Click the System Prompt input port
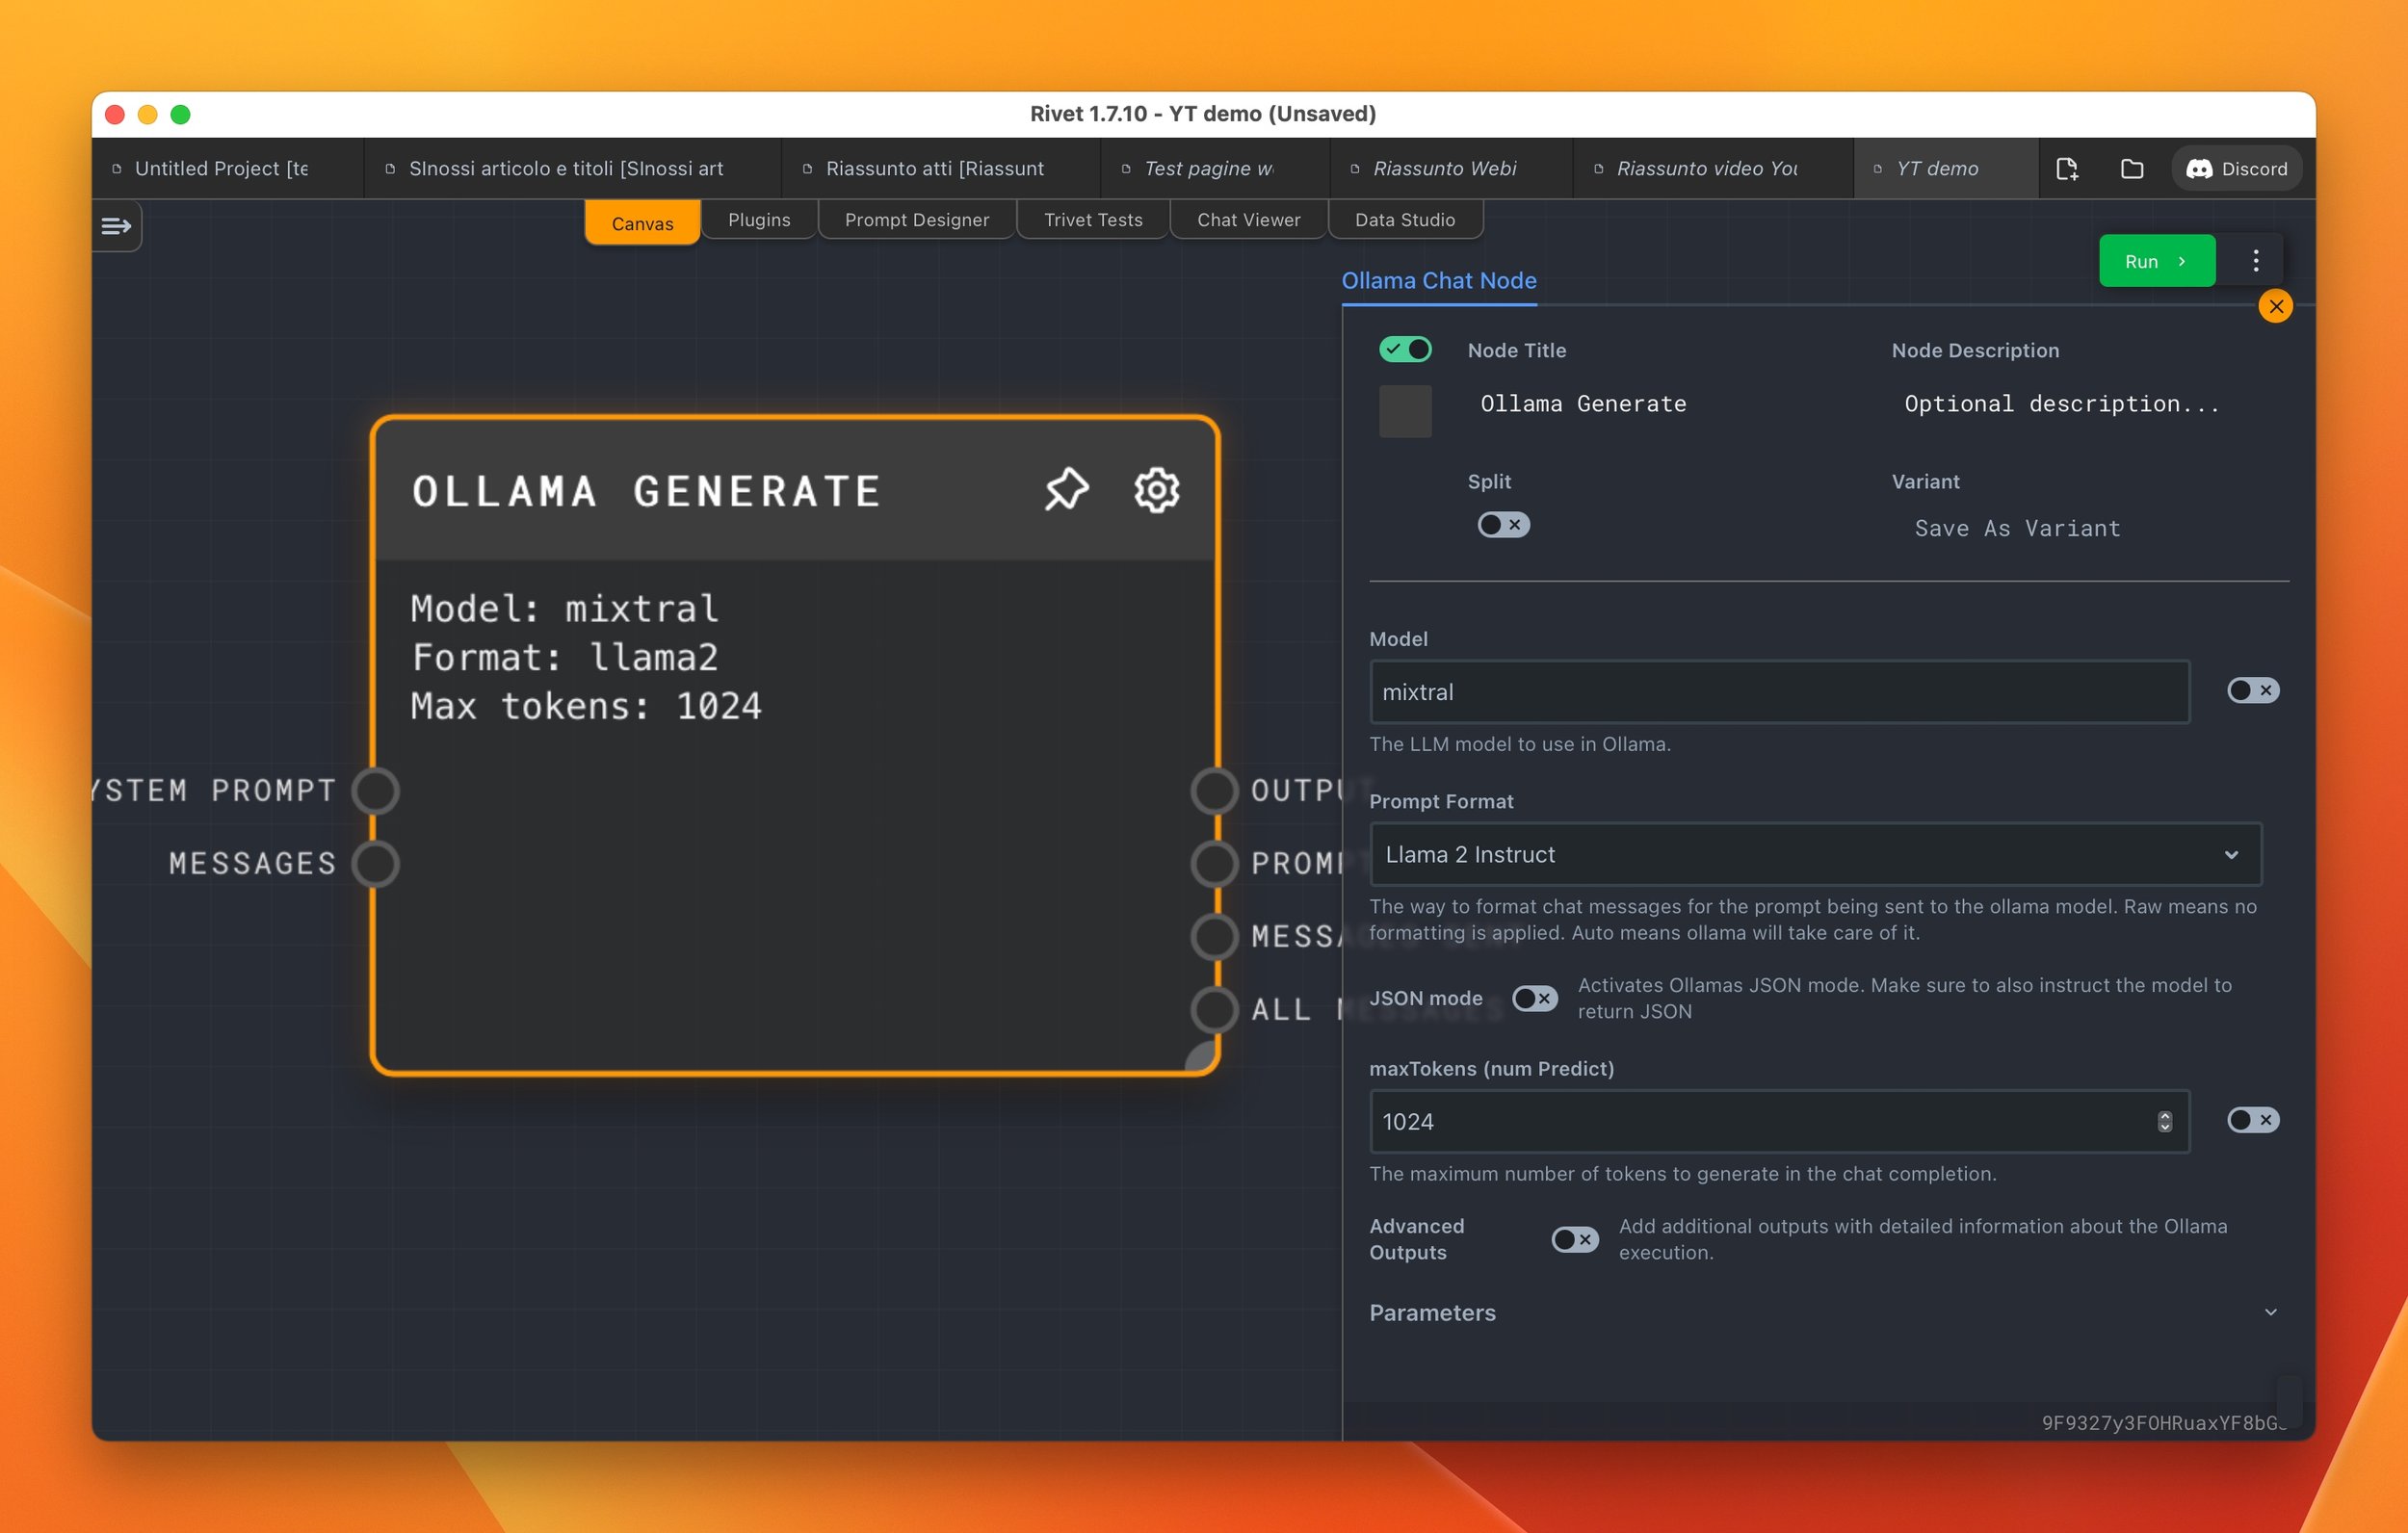Image resolution: width=2408 pixels, height=1533 pixels. [x=375, y=790]
